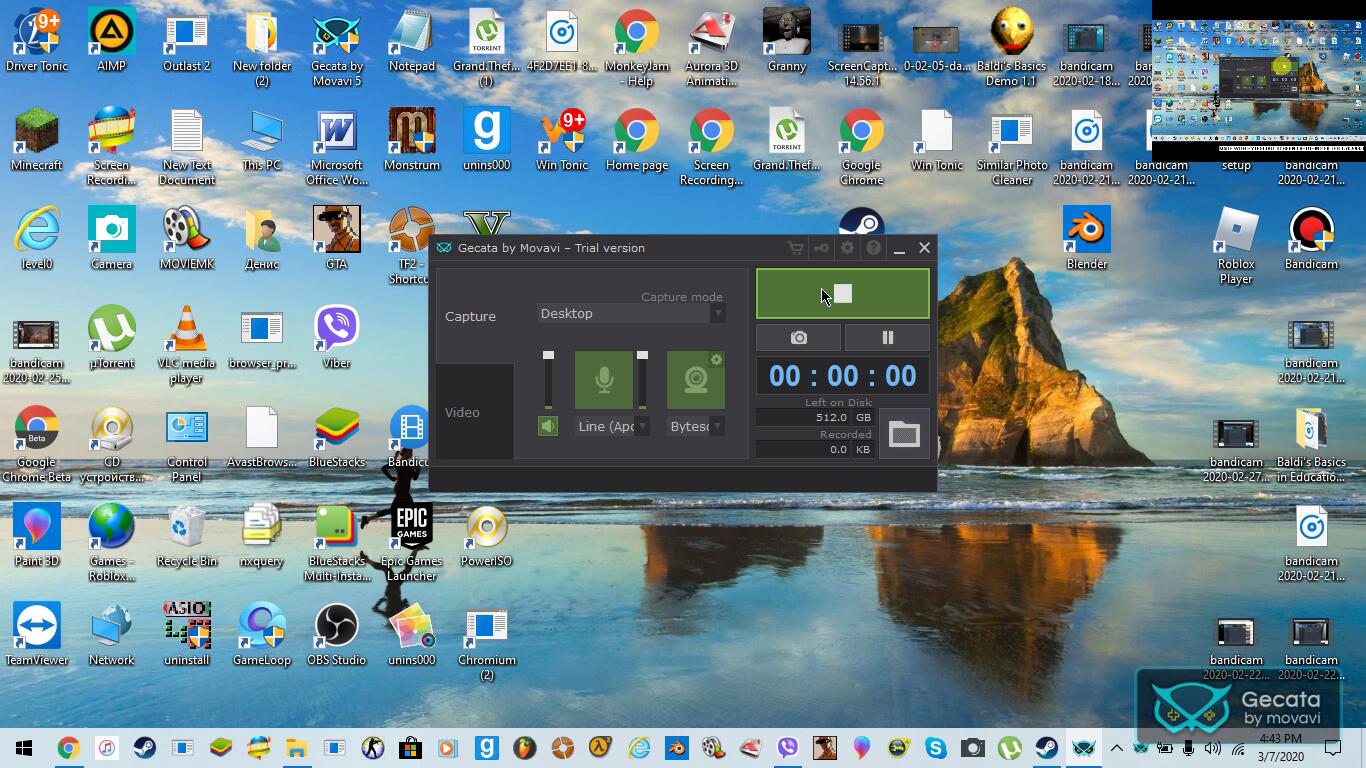Image resolution: width=1366 pixels, height=768 pixels.
Task: Open the Line microphone device dropdown
Action: click(x=642, y=427)
